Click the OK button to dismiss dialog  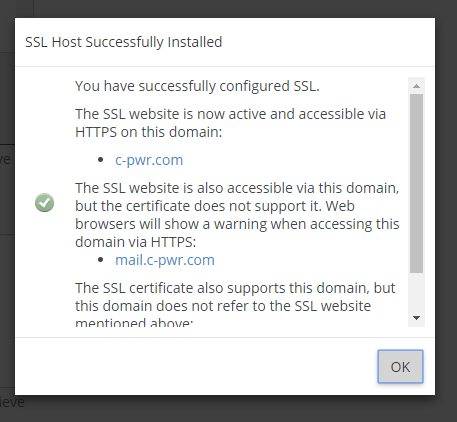coord(400,366)
